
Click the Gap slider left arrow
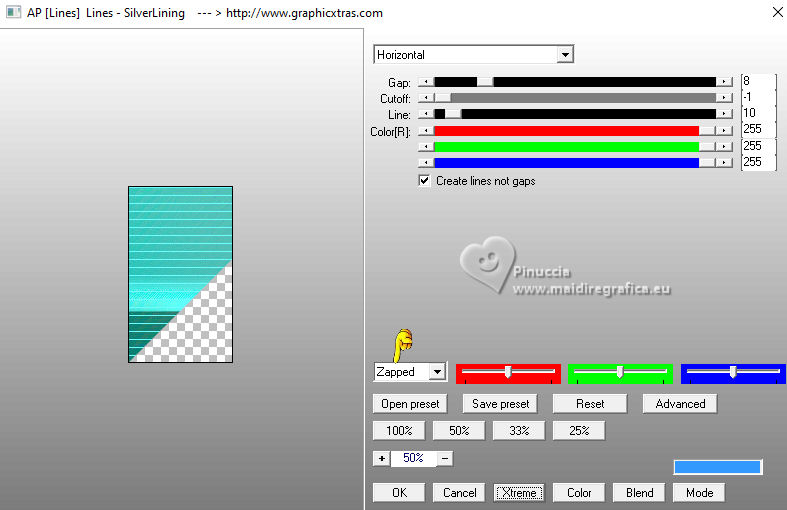pyautogui.click(x=426, y=82)
